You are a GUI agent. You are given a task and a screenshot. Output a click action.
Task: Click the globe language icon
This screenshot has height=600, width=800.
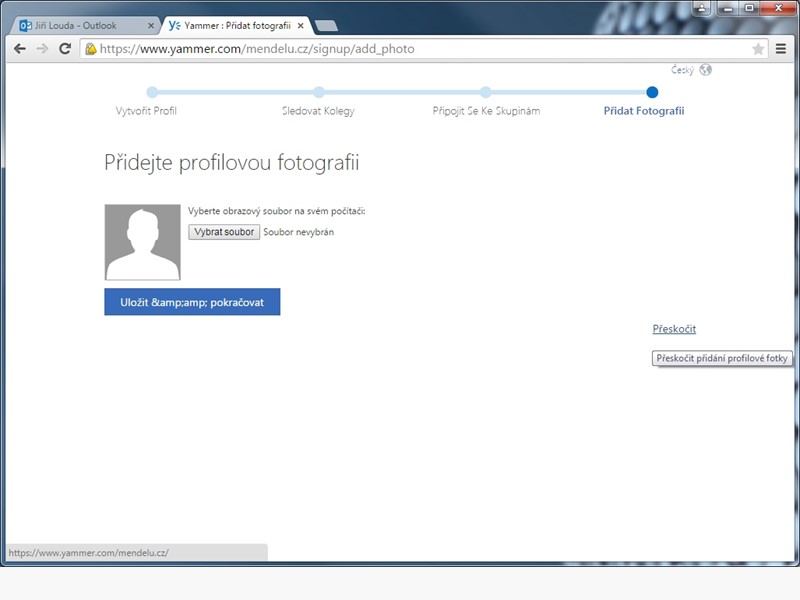coord(706,70)
